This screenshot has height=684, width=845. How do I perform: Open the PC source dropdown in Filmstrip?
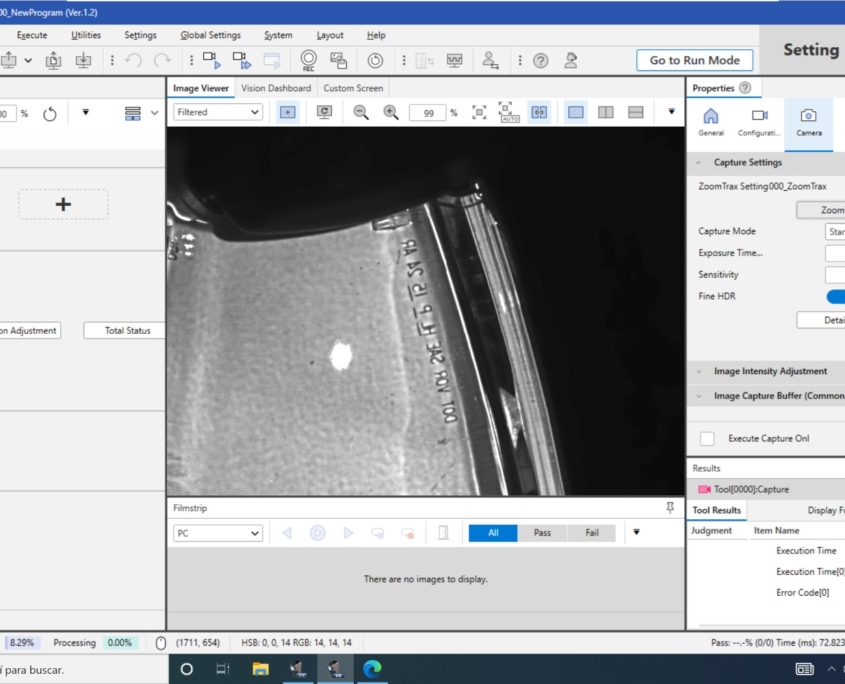click(x=218, y=533)
